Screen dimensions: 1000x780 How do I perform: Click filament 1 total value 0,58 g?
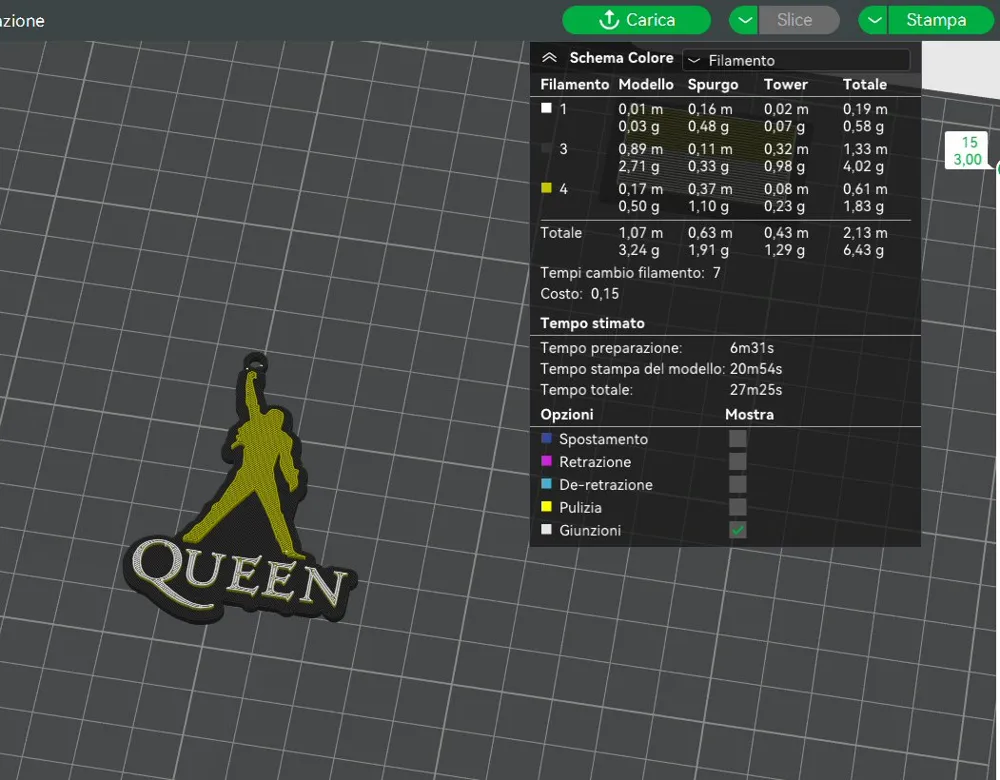pyautogui.click(x=863, y=126)
